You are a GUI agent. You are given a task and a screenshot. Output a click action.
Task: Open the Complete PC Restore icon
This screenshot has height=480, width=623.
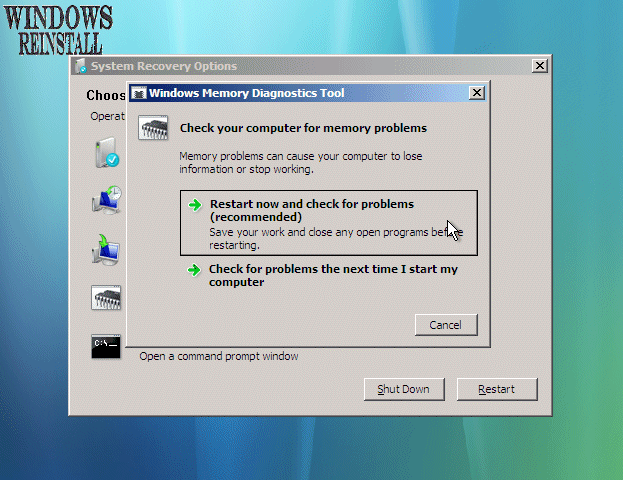click(106, 247)
